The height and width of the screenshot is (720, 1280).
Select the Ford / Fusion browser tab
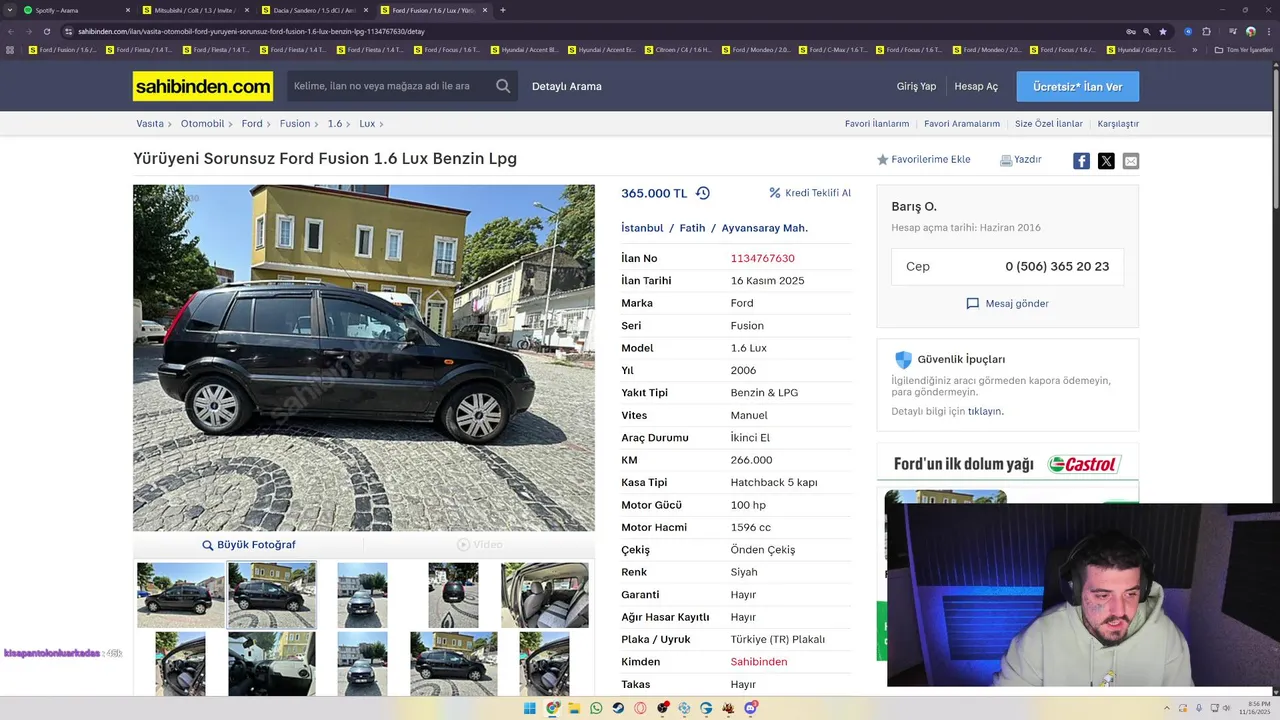pyautogui.click(x=432, y=10)
